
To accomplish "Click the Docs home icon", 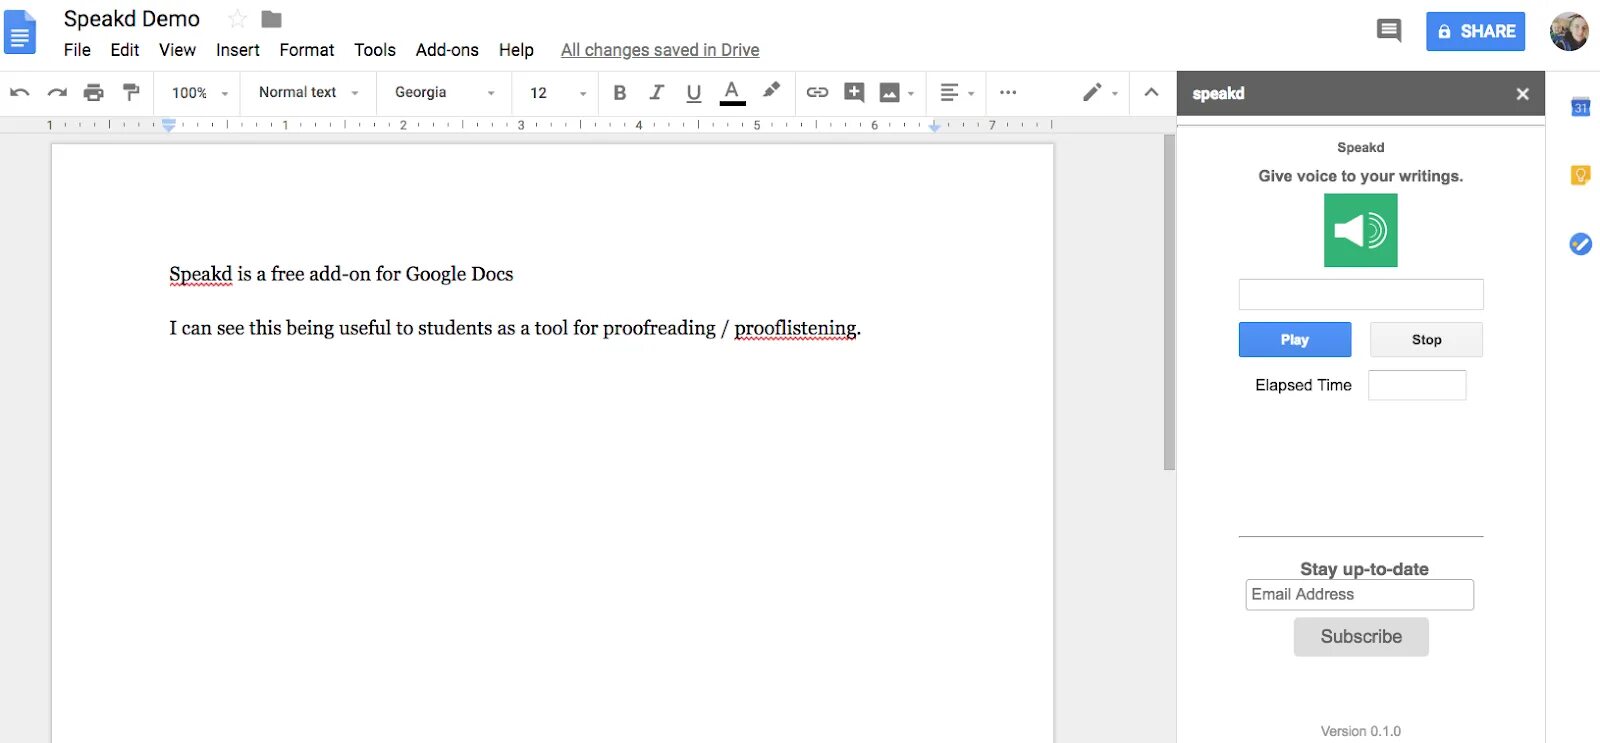I will tap(20, 31).
